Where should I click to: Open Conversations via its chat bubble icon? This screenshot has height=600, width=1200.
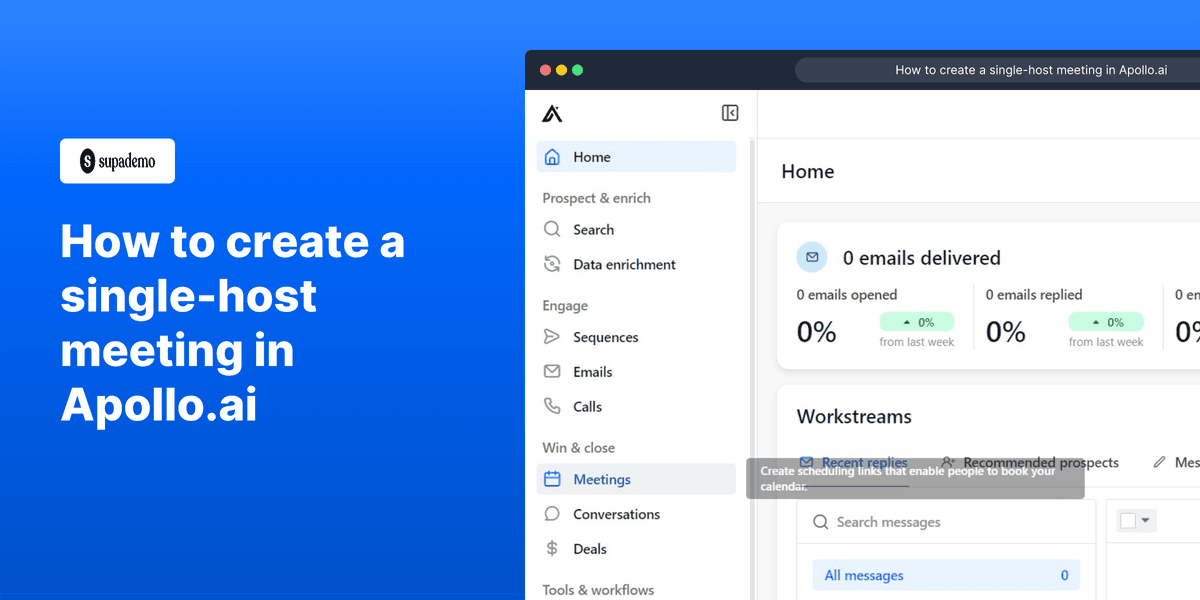(552, 513)
